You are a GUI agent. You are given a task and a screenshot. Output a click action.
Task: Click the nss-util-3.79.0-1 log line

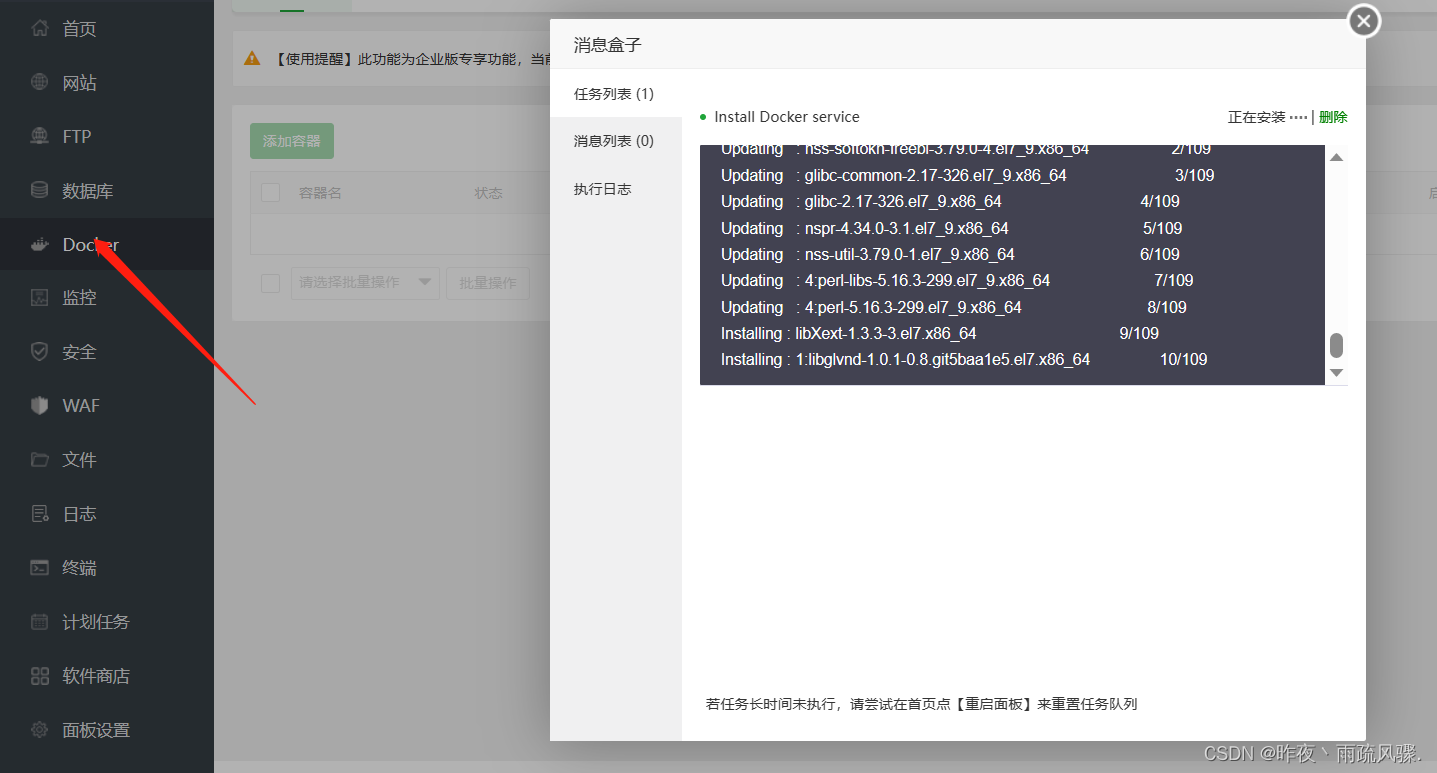950,254
